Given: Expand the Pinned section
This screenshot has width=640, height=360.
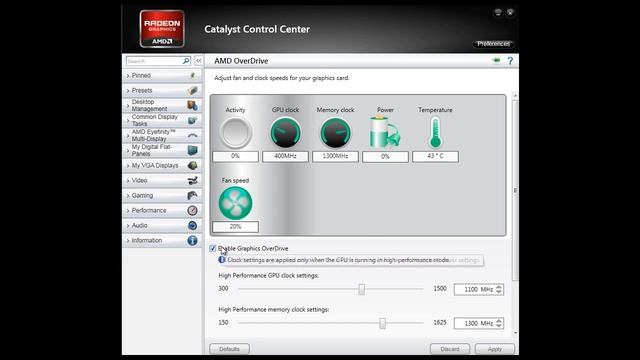Looking at the screenshot, I should 162,76.
